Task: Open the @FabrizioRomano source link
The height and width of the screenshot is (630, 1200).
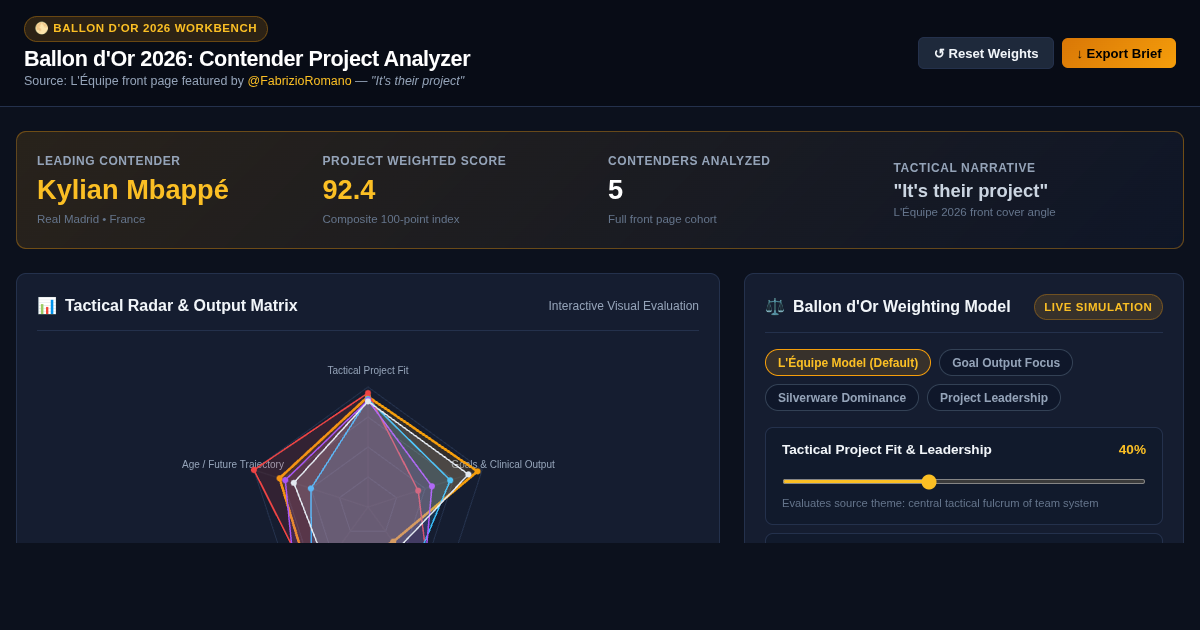Action: pyautogui.click(x=299, y=81)
